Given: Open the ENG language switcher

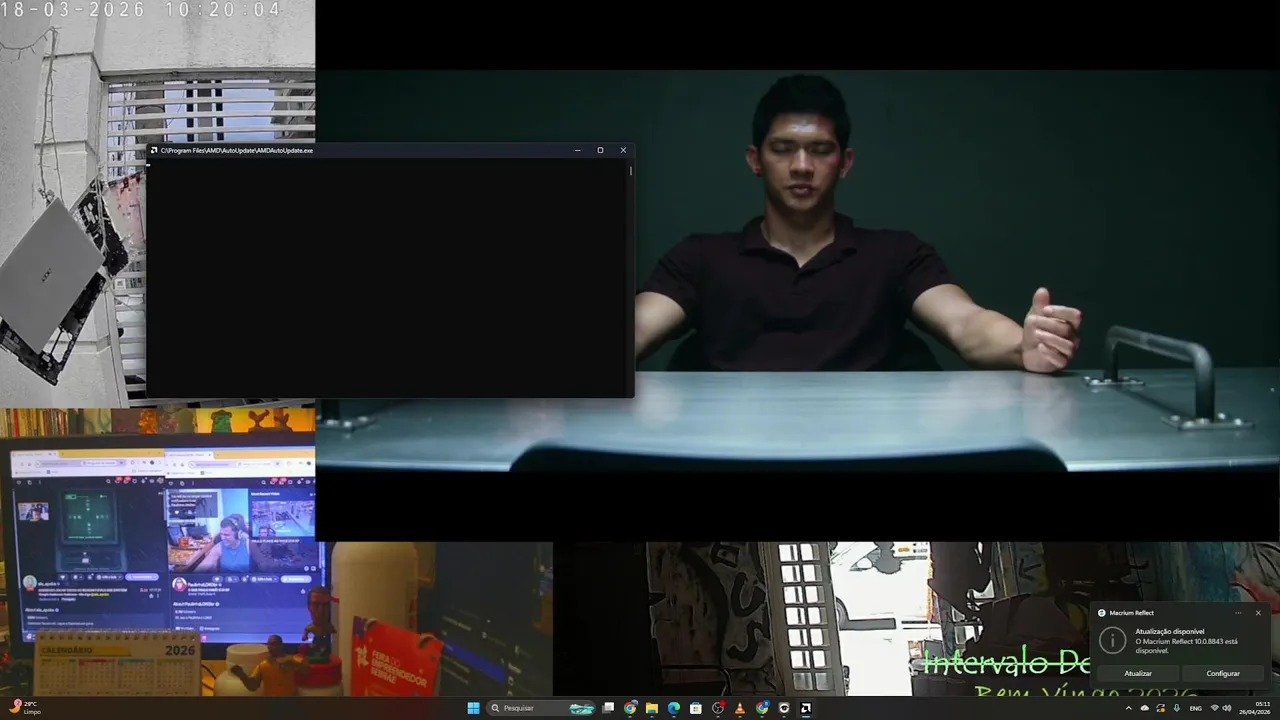Looking at the screenshot, I should (1196, 708).
